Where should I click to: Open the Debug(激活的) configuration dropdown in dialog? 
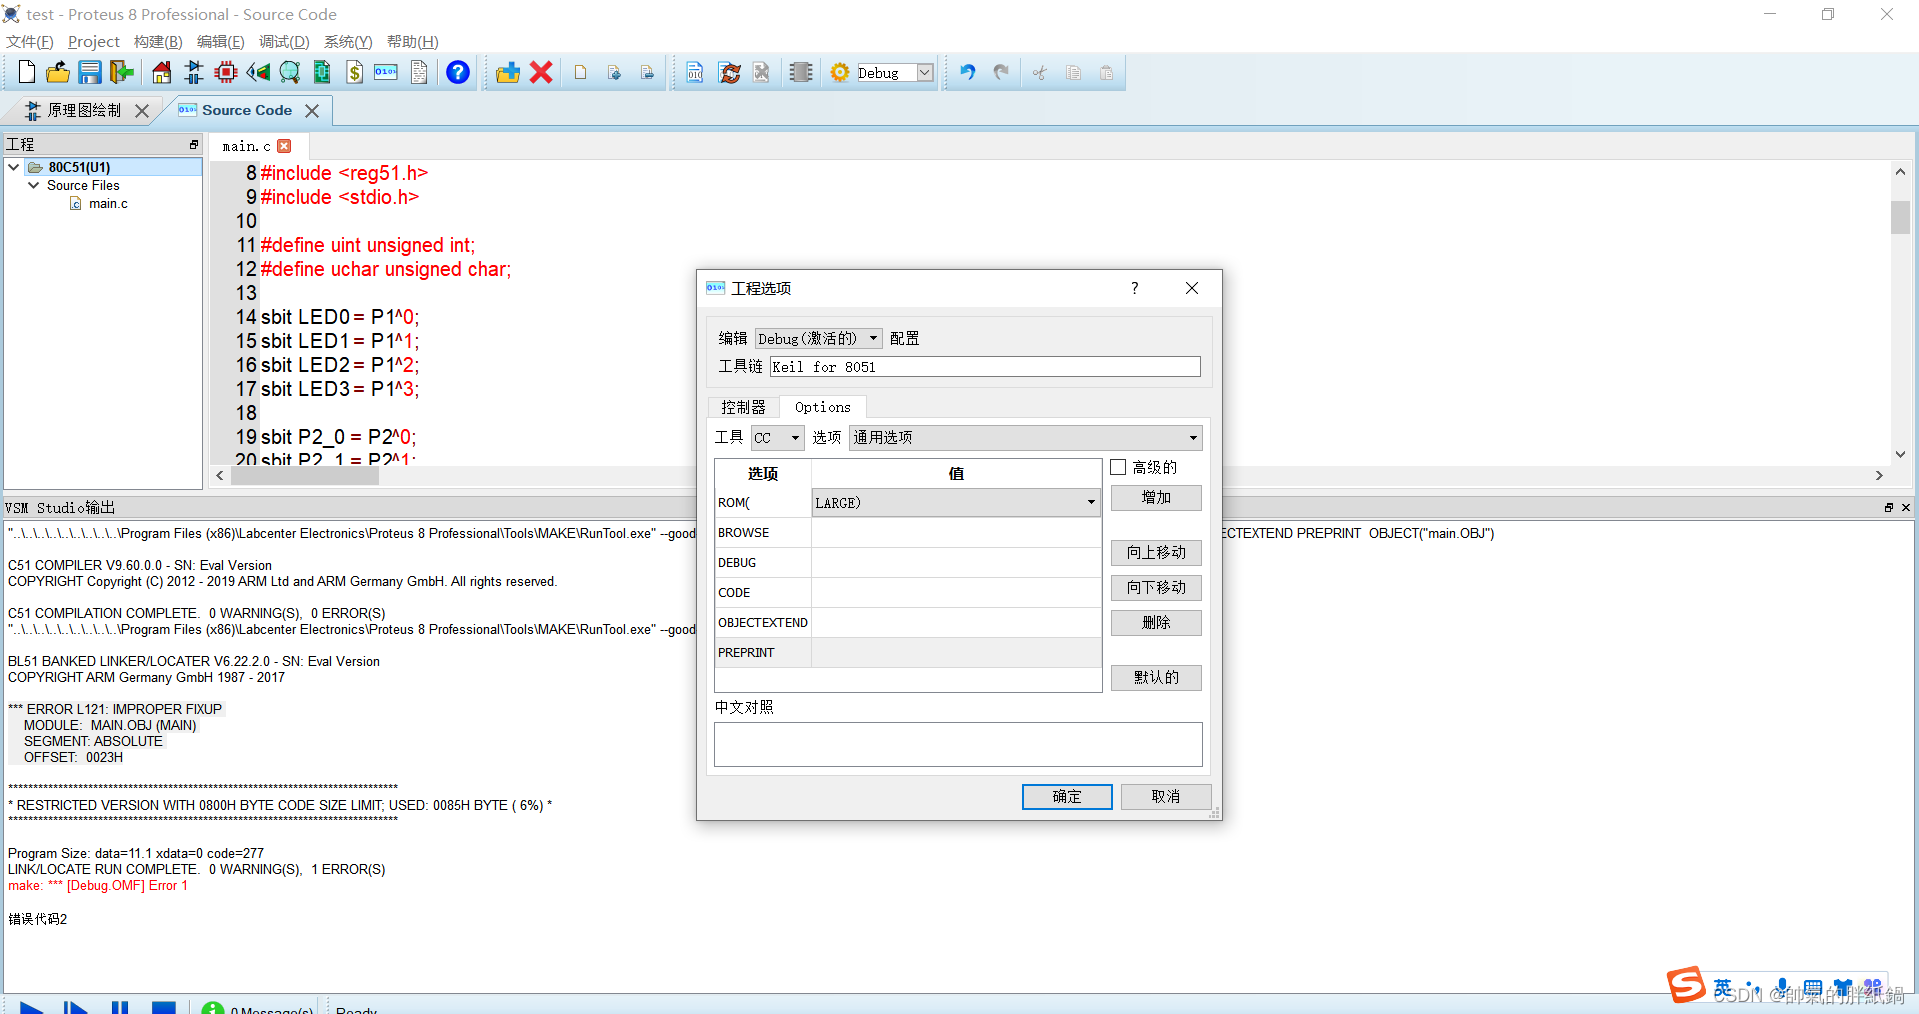click(x=818, y=338)
